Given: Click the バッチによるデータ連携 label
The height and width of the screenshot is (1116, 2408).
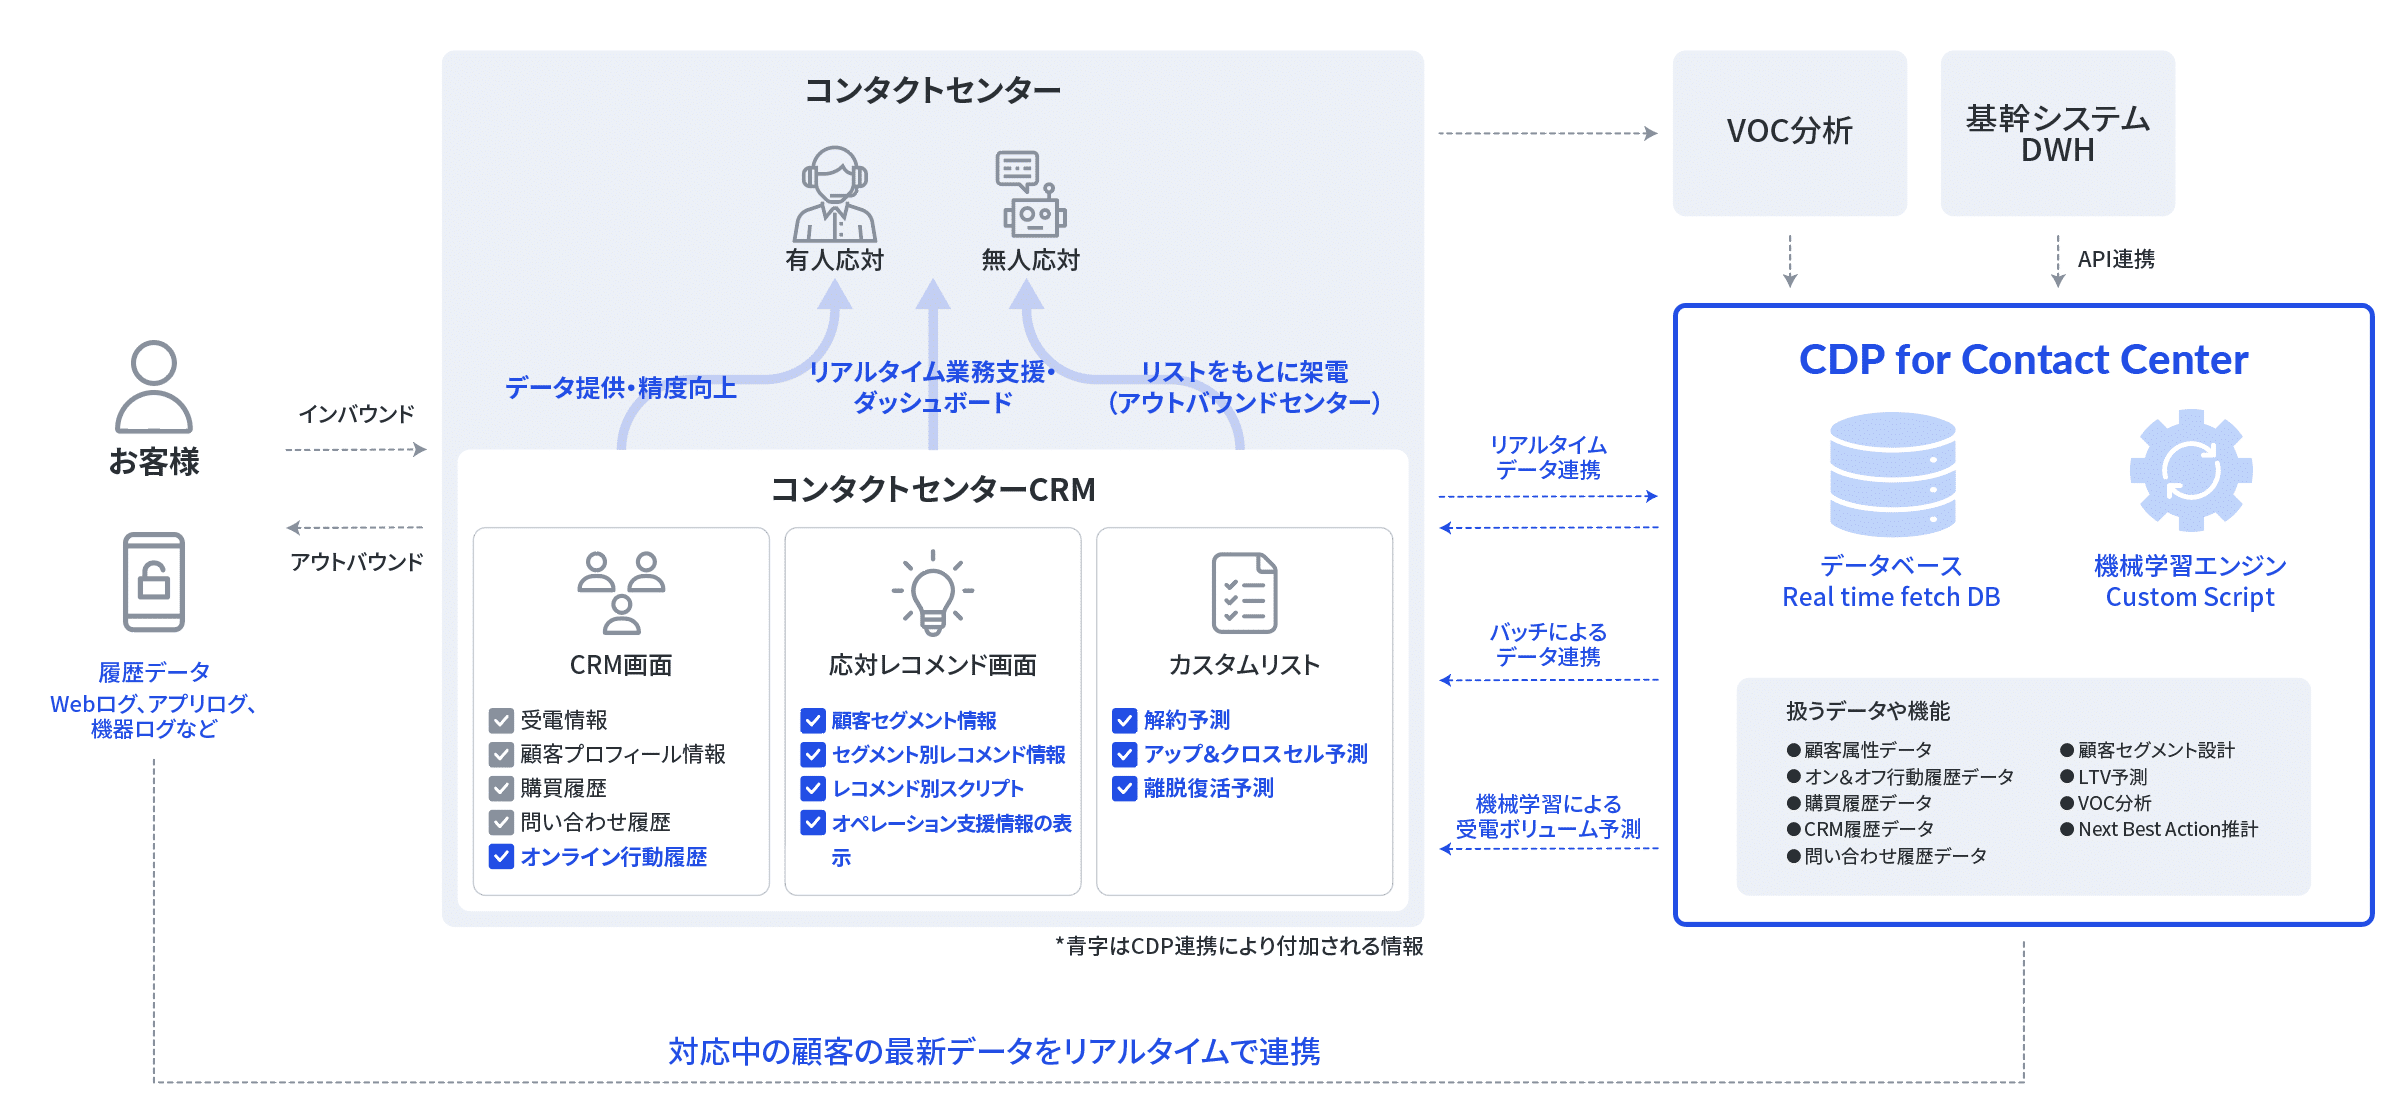Looking at the screenshot, I should 1548,644.
